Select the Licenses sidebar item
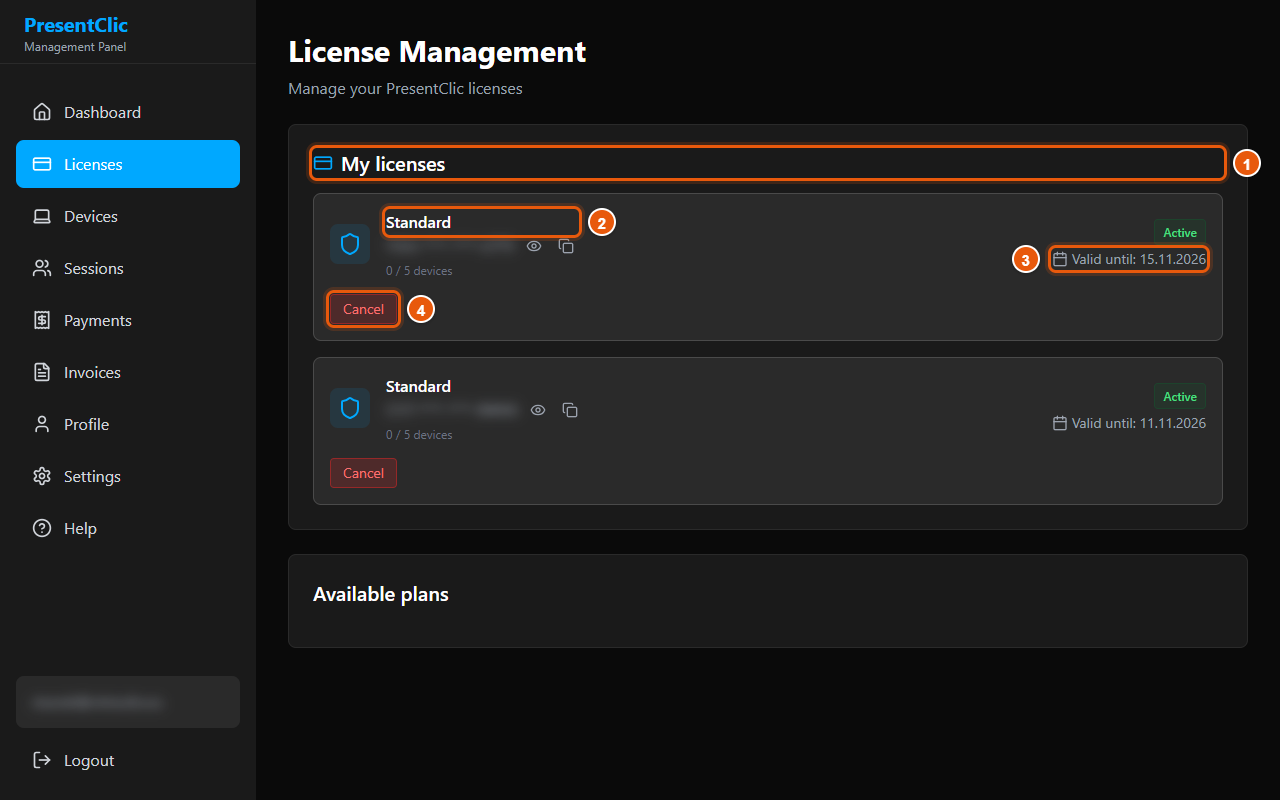 tap(128, 164)
